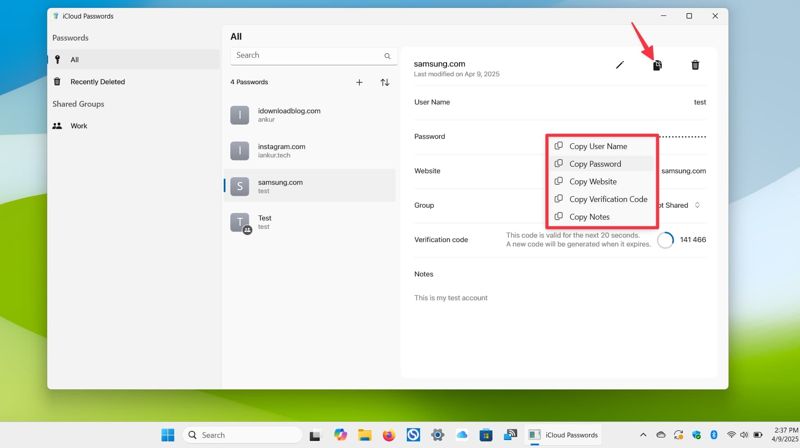This screenshot has width=800, height=448.
Task: Add a new password with the plus icon
Action: pyautogui.click(x=359, y=82)
